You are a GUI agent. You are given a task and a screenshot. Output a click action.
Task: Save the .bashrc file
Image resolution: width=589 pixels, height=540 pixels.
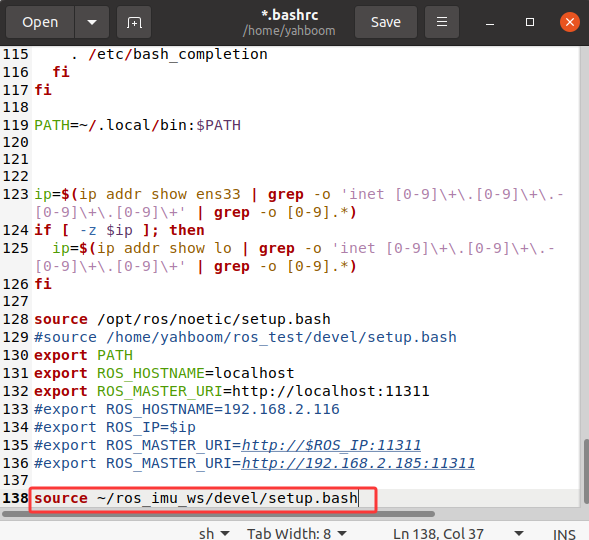click(386, 22)
